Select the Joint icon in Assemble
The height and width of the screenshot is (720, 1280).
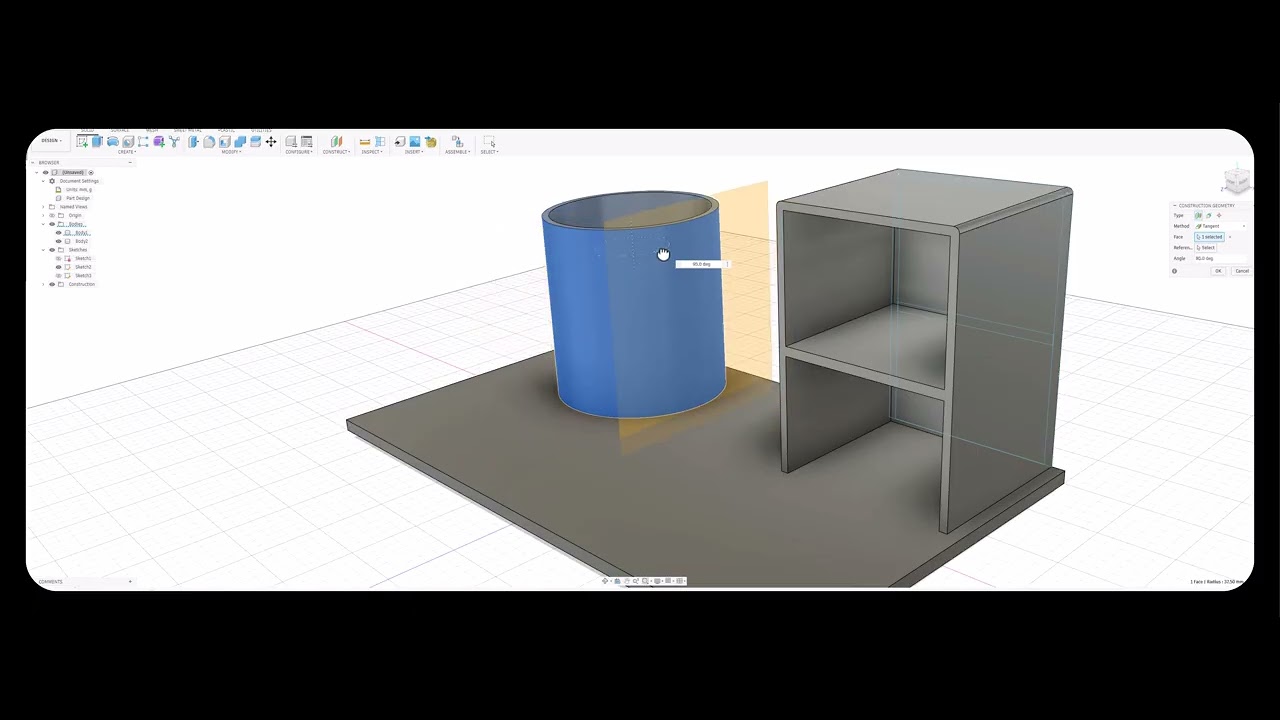tap(458, 142)
